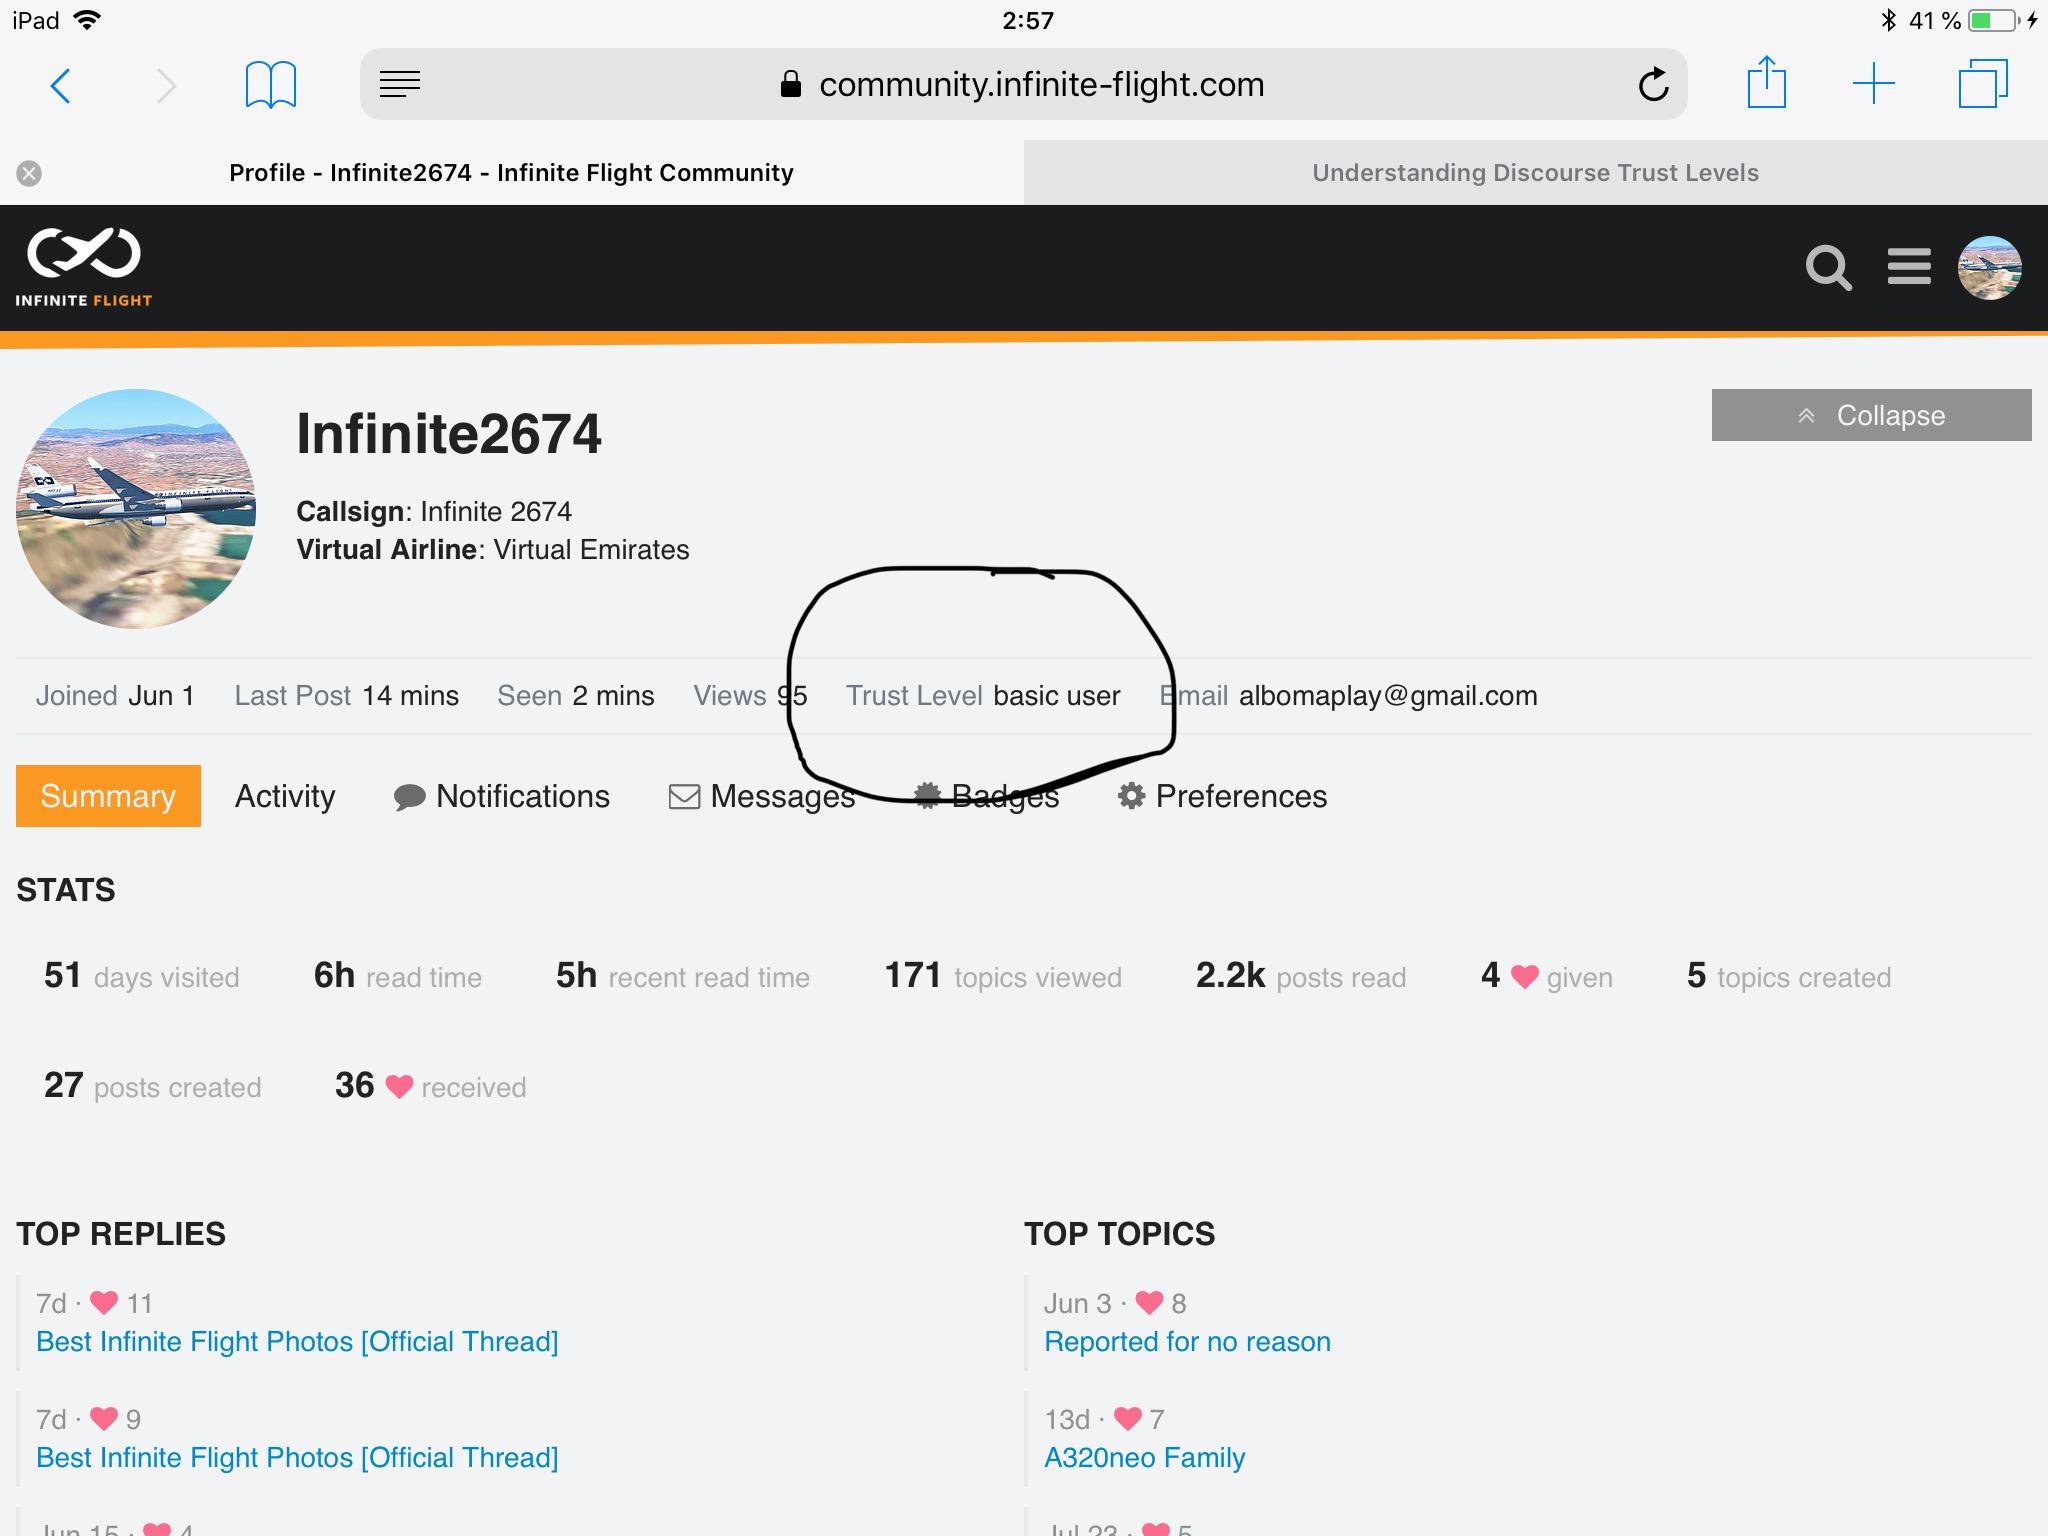Switch to Understanding Discourse Trust Levels tab
Image resolution: width=2048 pixels, height=1536 pixels.
click(x=1535, y=173)
